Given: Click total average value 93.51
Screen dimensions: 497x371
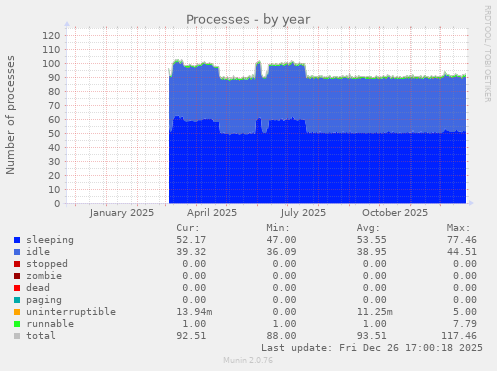Looking at the screenshot, I should [371, 336].
